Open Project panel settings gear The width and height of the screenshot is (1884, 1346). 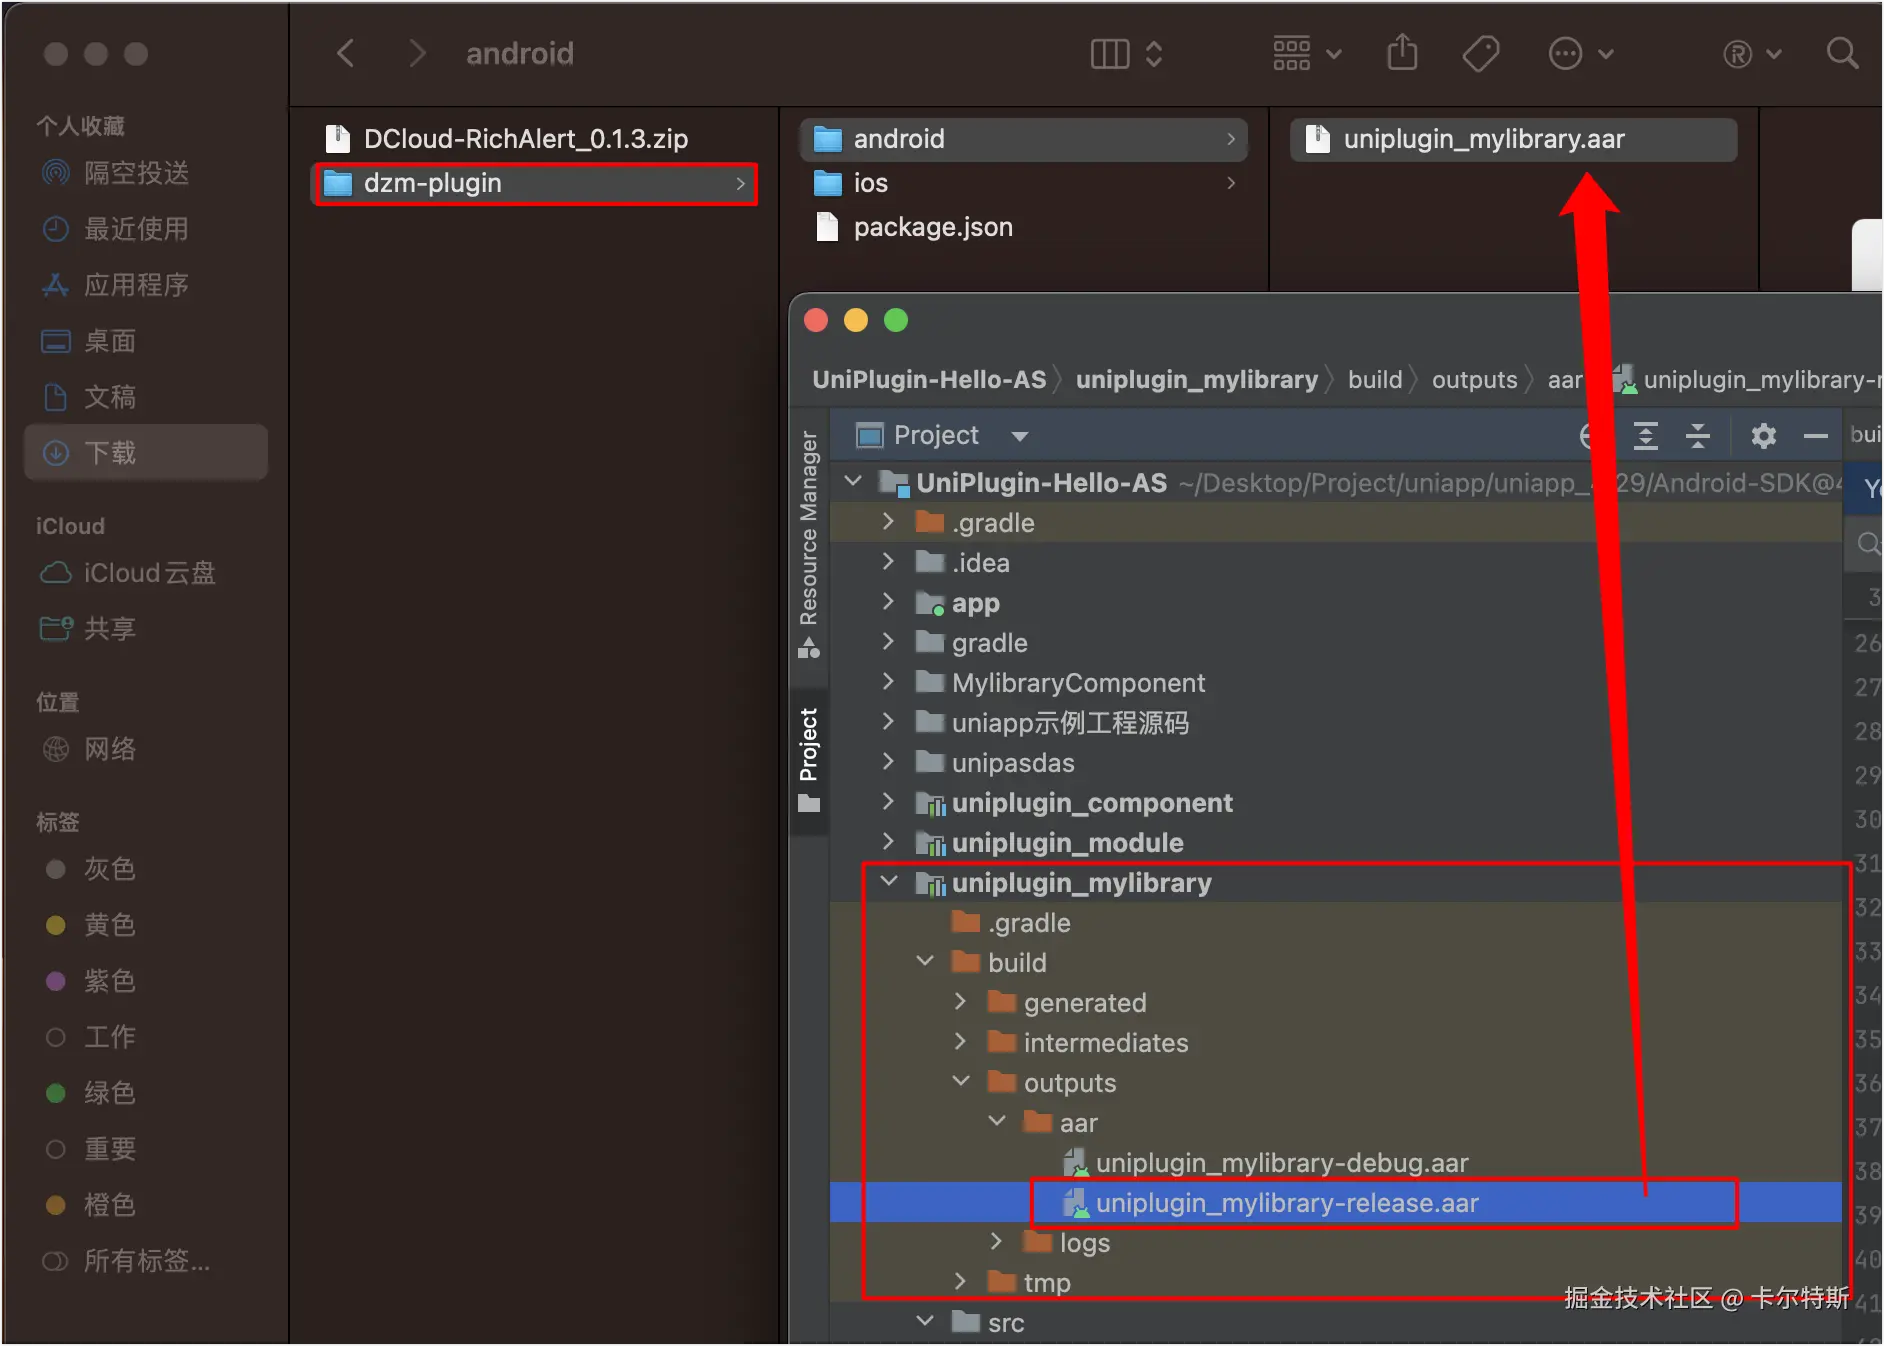pos(1763,435)
